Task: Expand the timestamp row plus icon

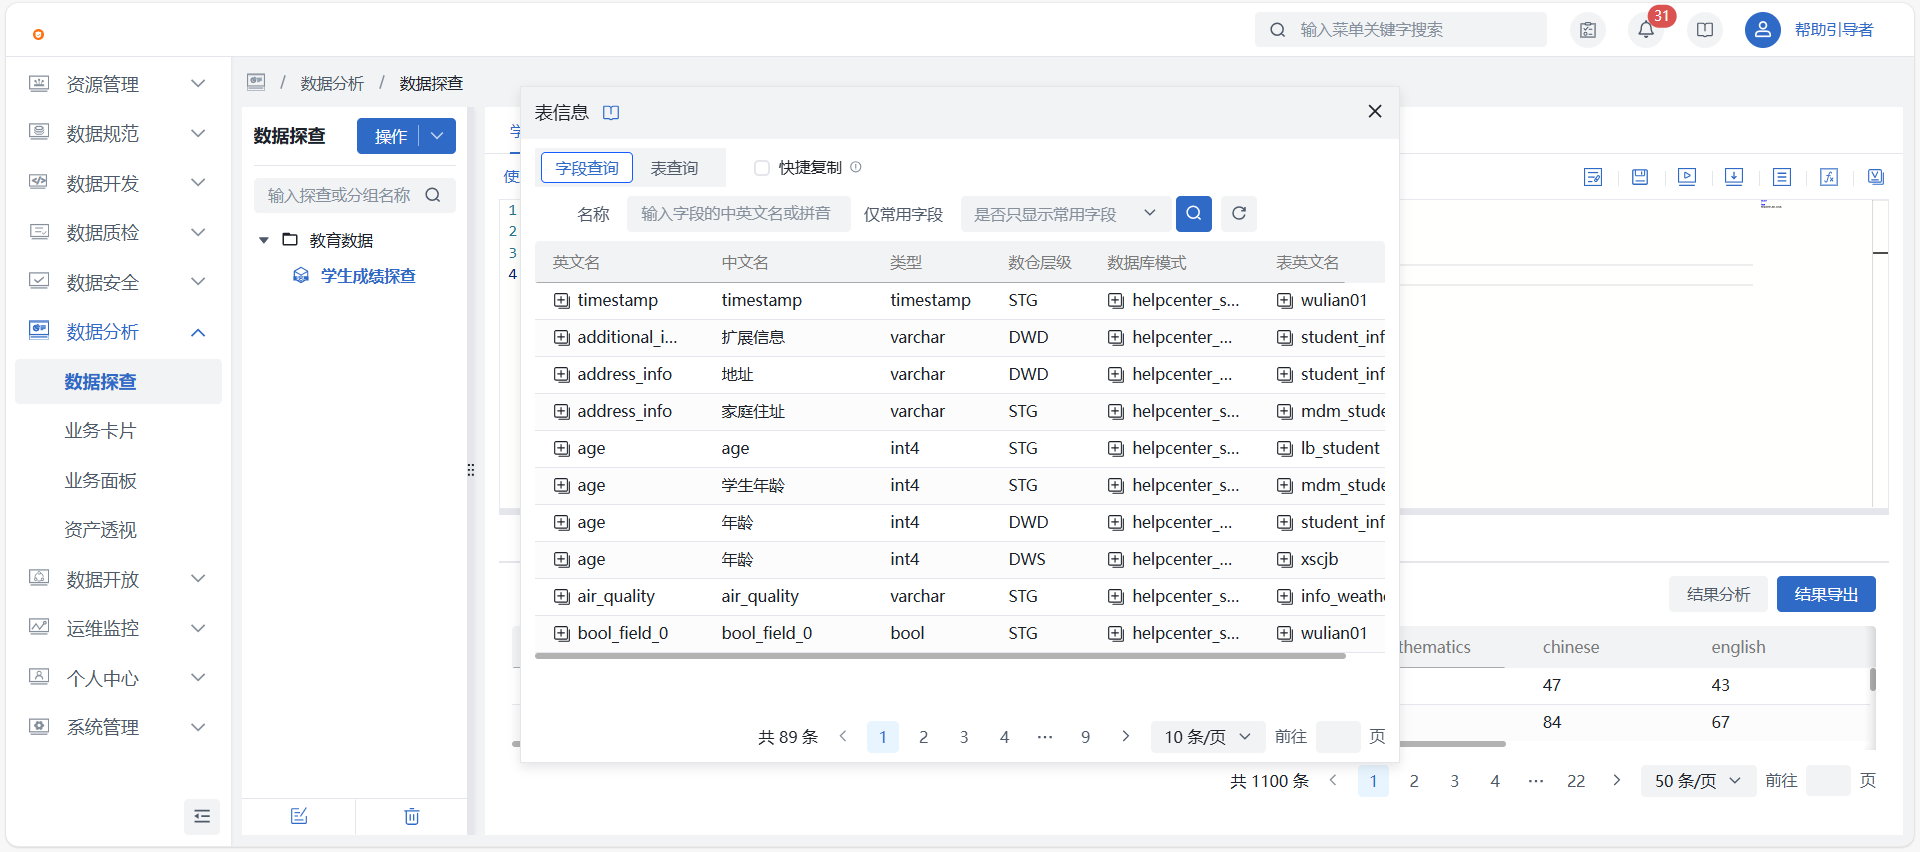Action: [x=562, y=300]
